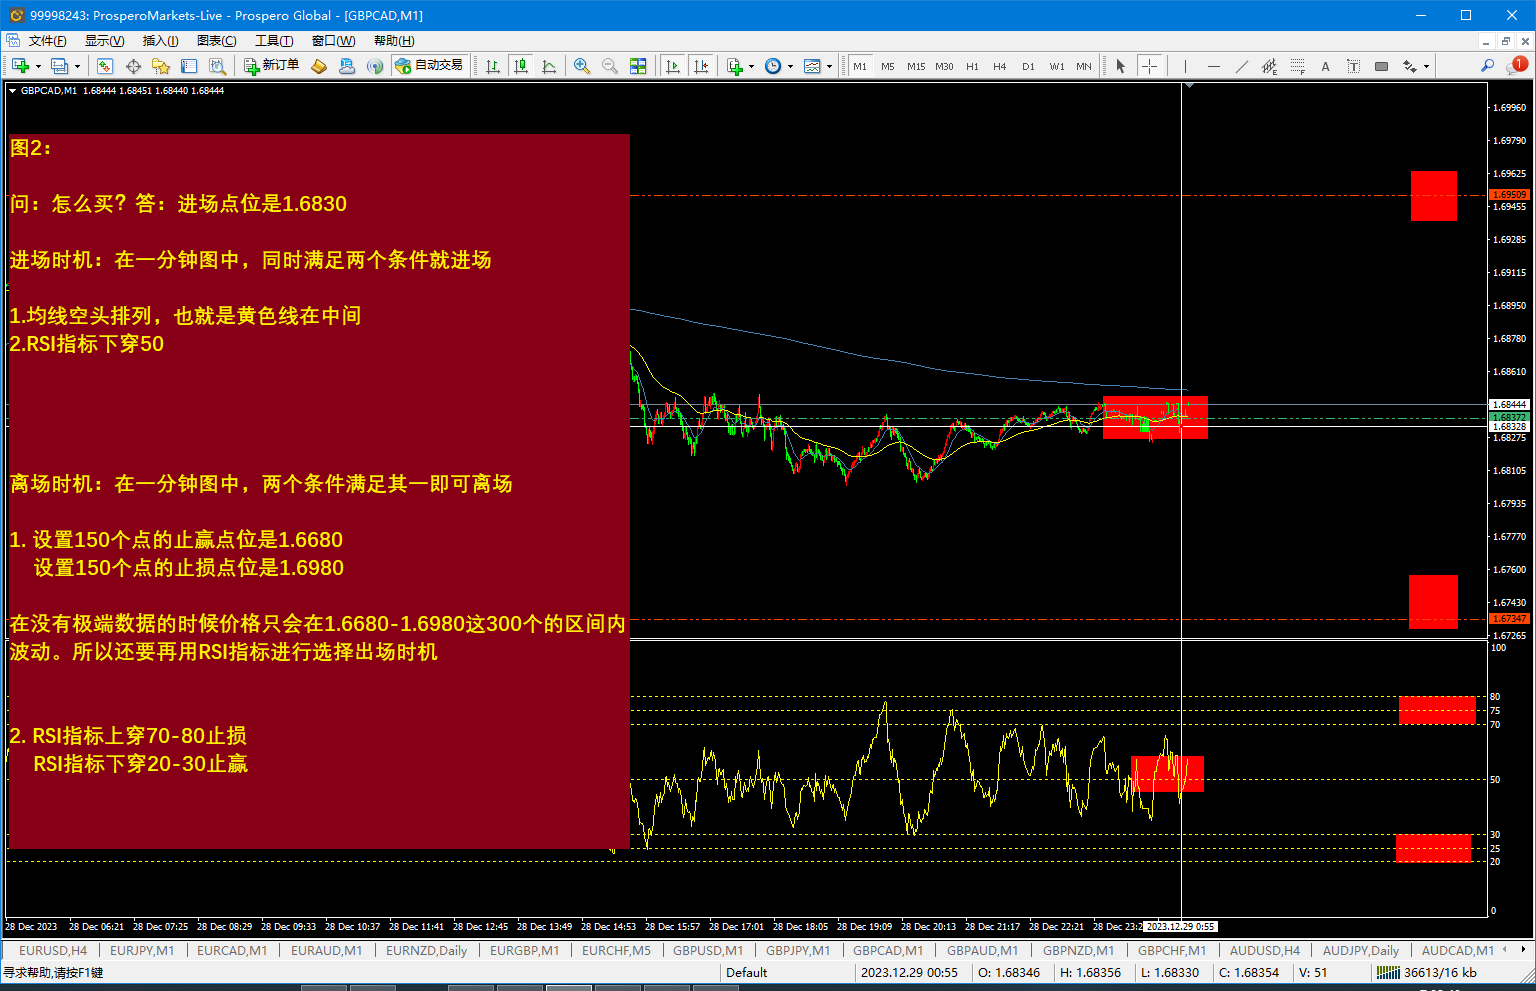Open the MetaEditor book icon
1536x991 pixels.
[319, 66]
